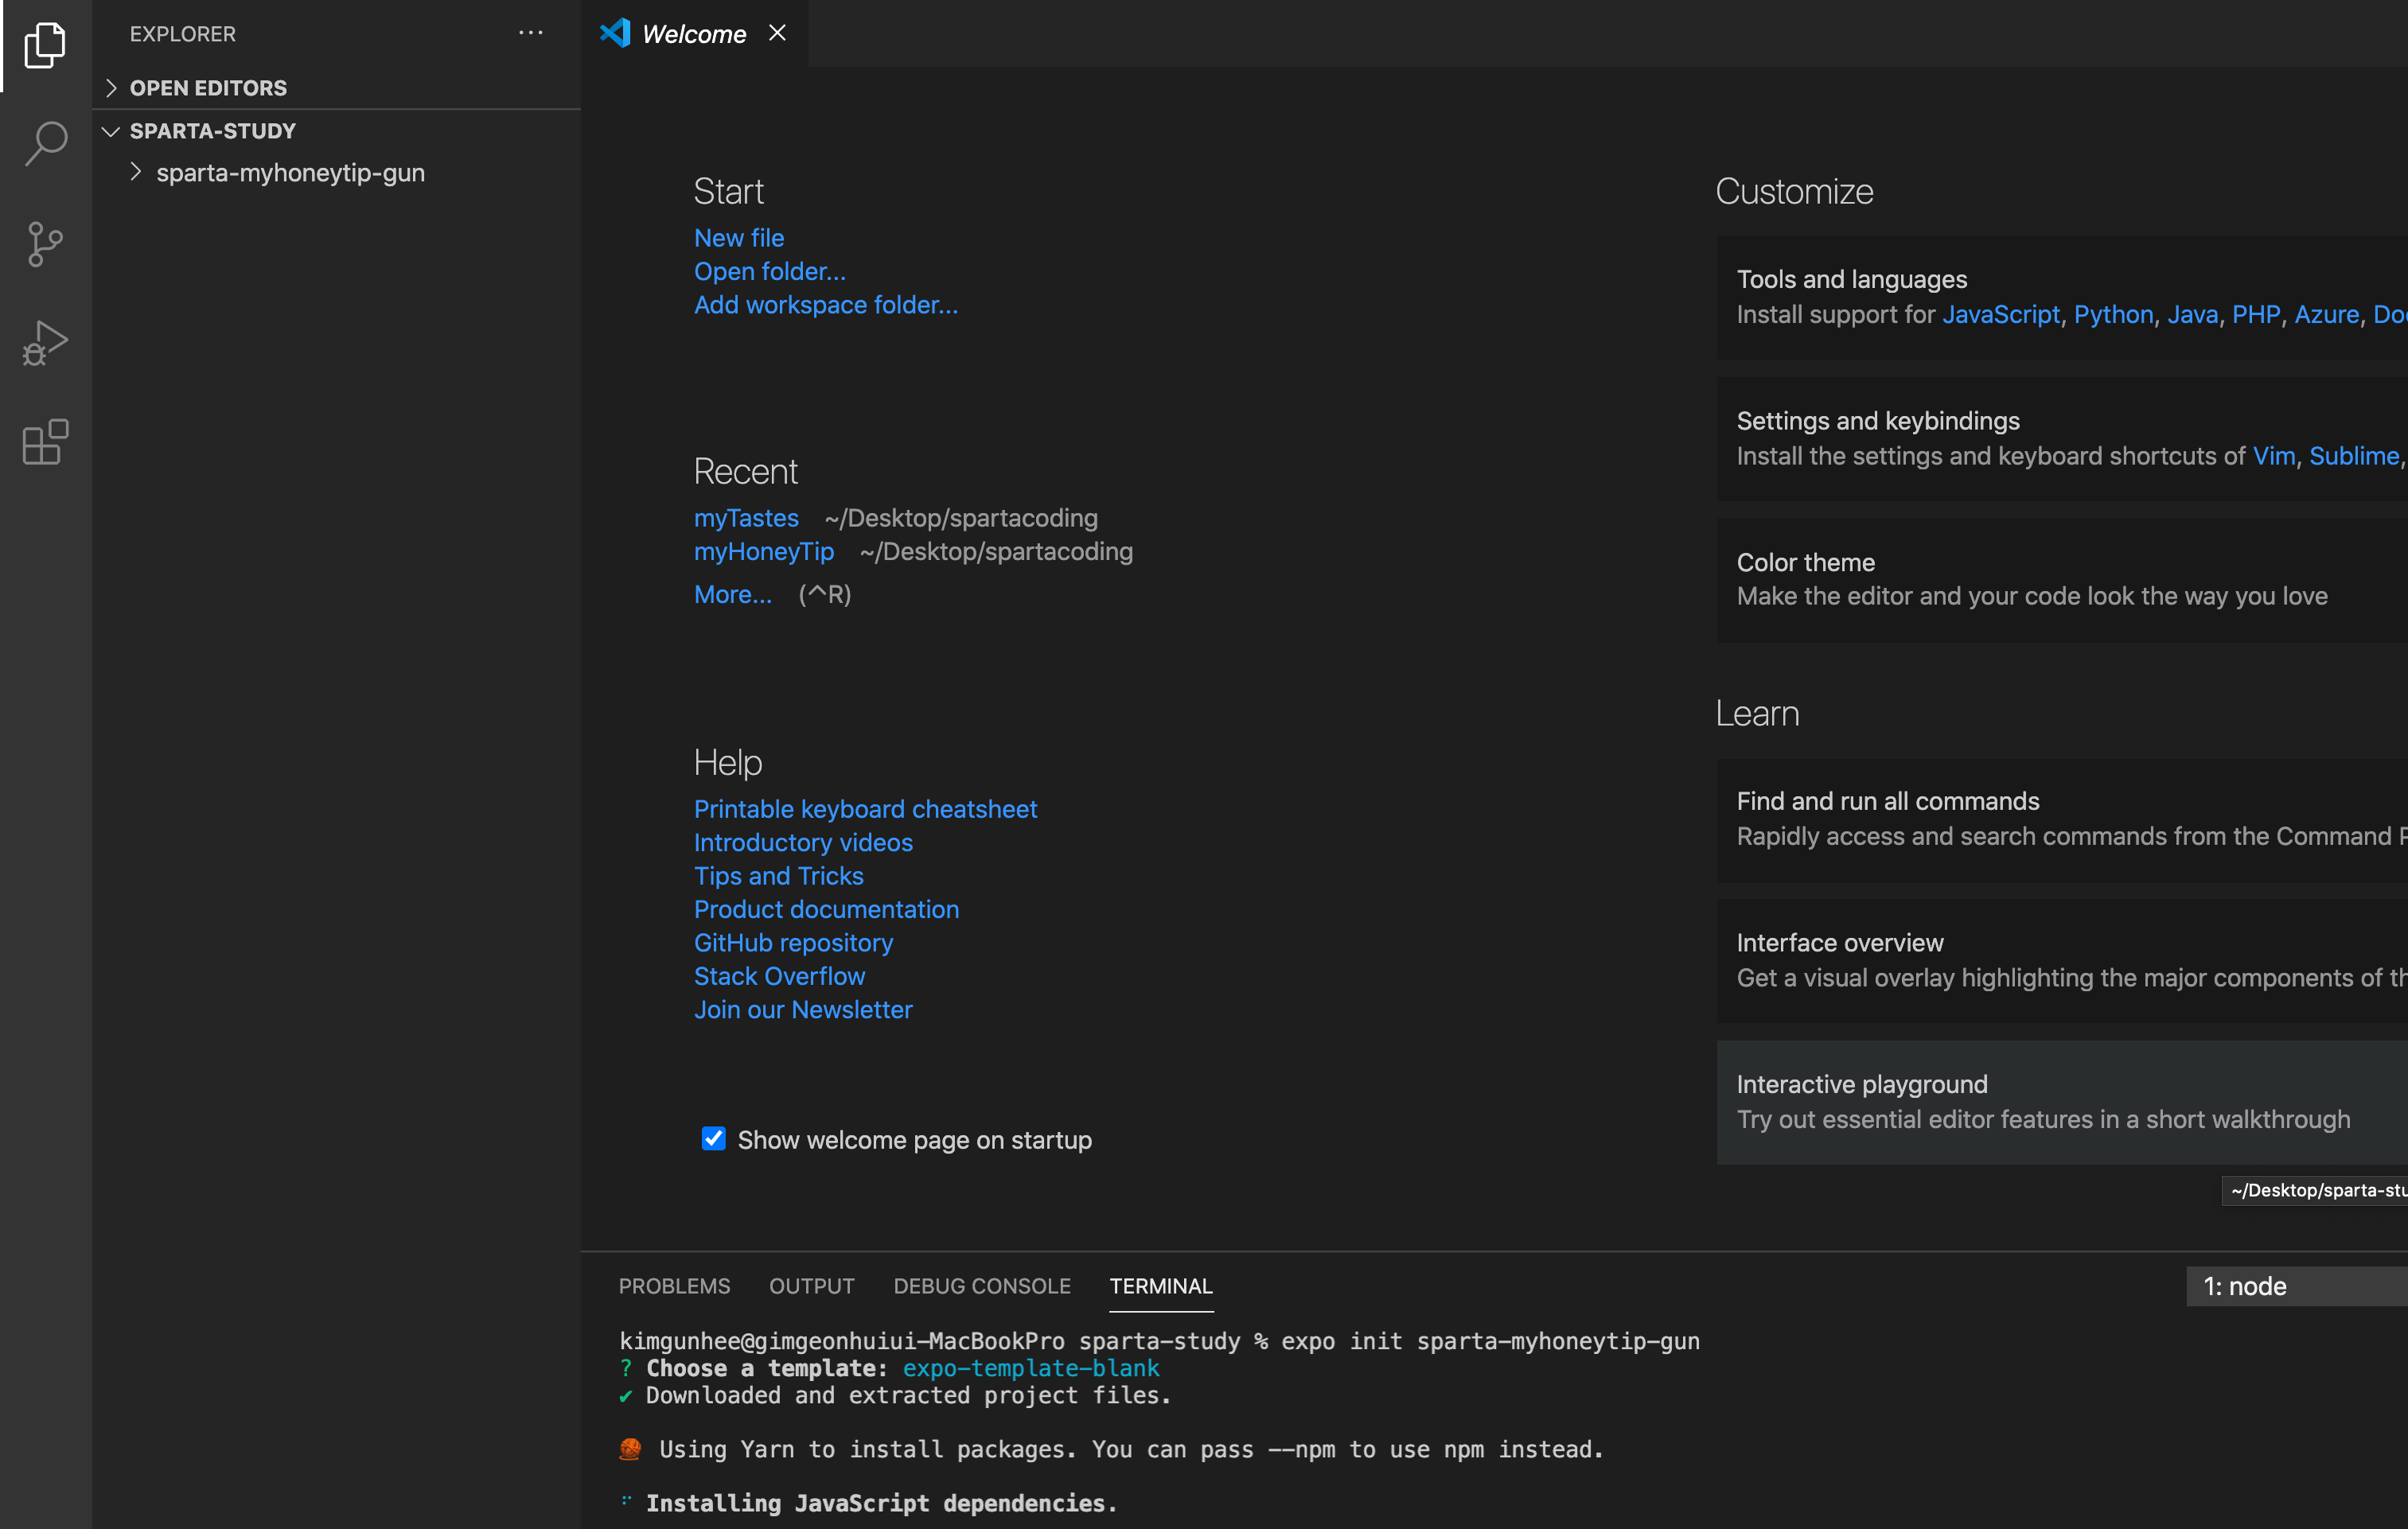Switch to the Problems panel tab

tap(674, 1286)
